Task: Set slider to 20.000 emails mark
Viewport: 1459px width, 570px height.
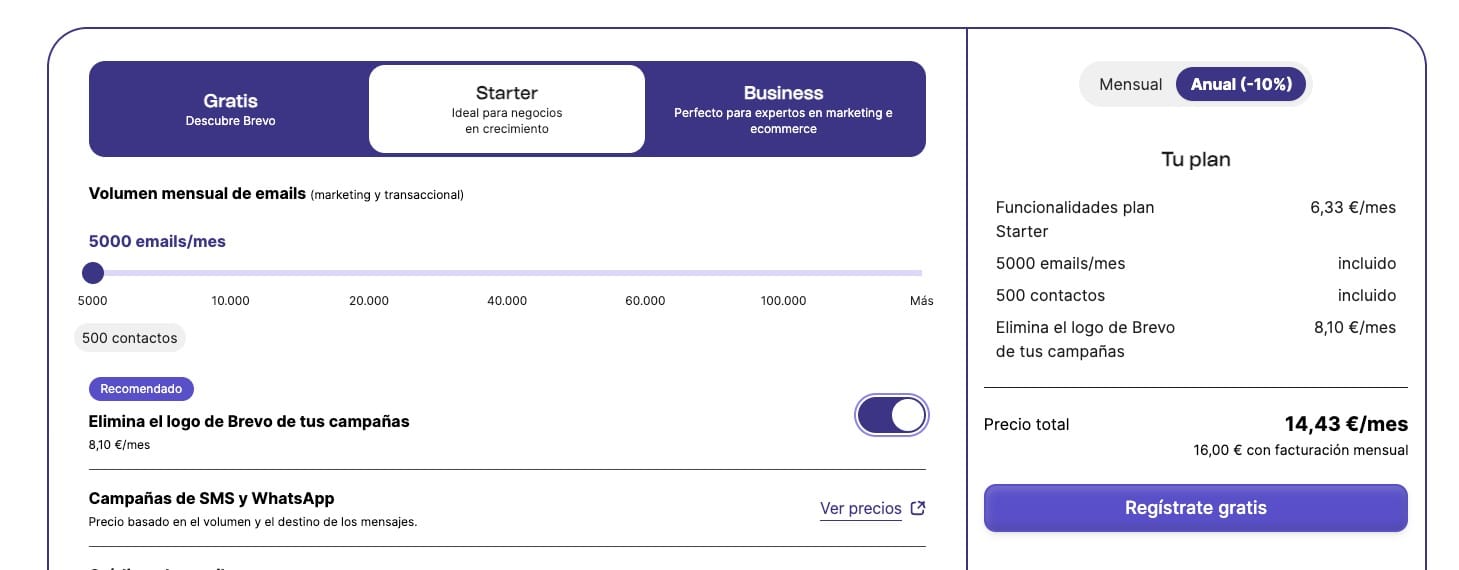Action: (369, 273)
